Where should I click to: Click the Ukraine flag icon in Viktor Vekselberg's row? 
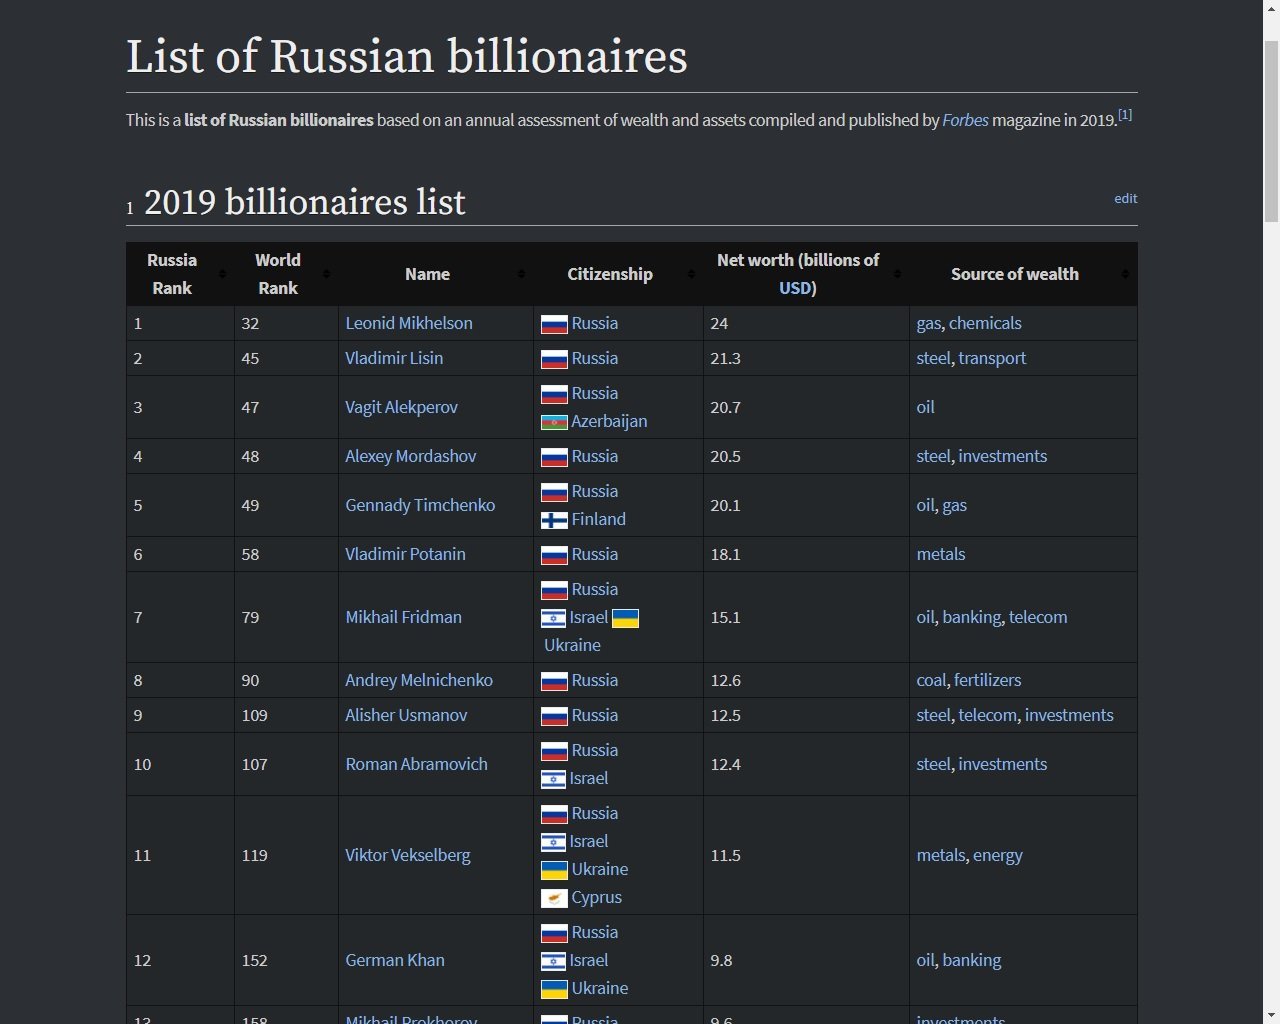click(554, 870)
